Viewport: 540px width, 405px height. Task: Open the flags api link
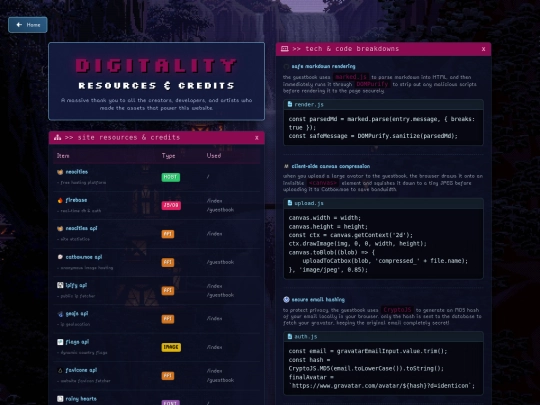pyautogui.click(x=77, y=342)
